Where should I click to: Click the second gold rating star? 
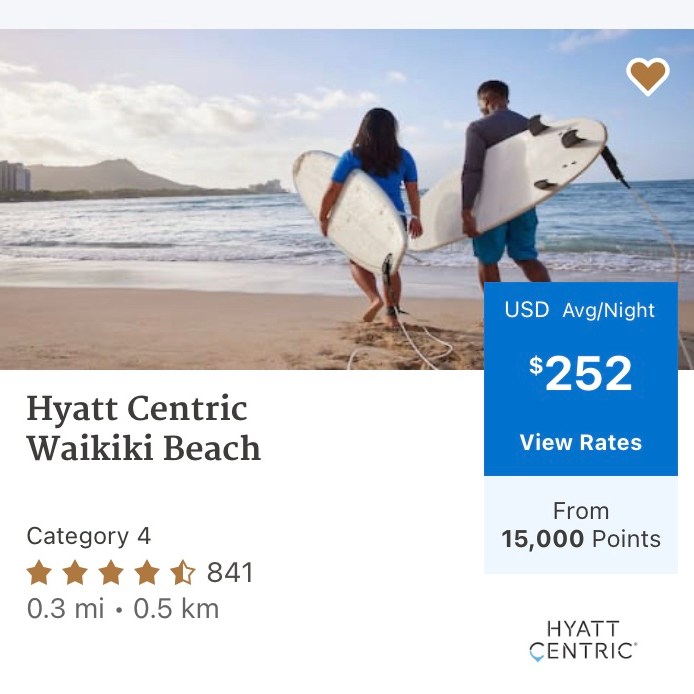[75, 573]
